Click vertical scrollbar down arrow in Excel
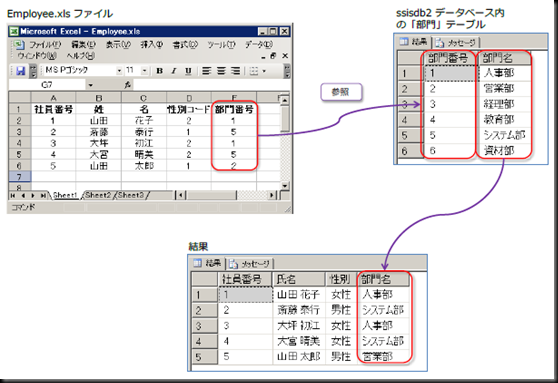 pyautogui.click(x=285, y=185)
